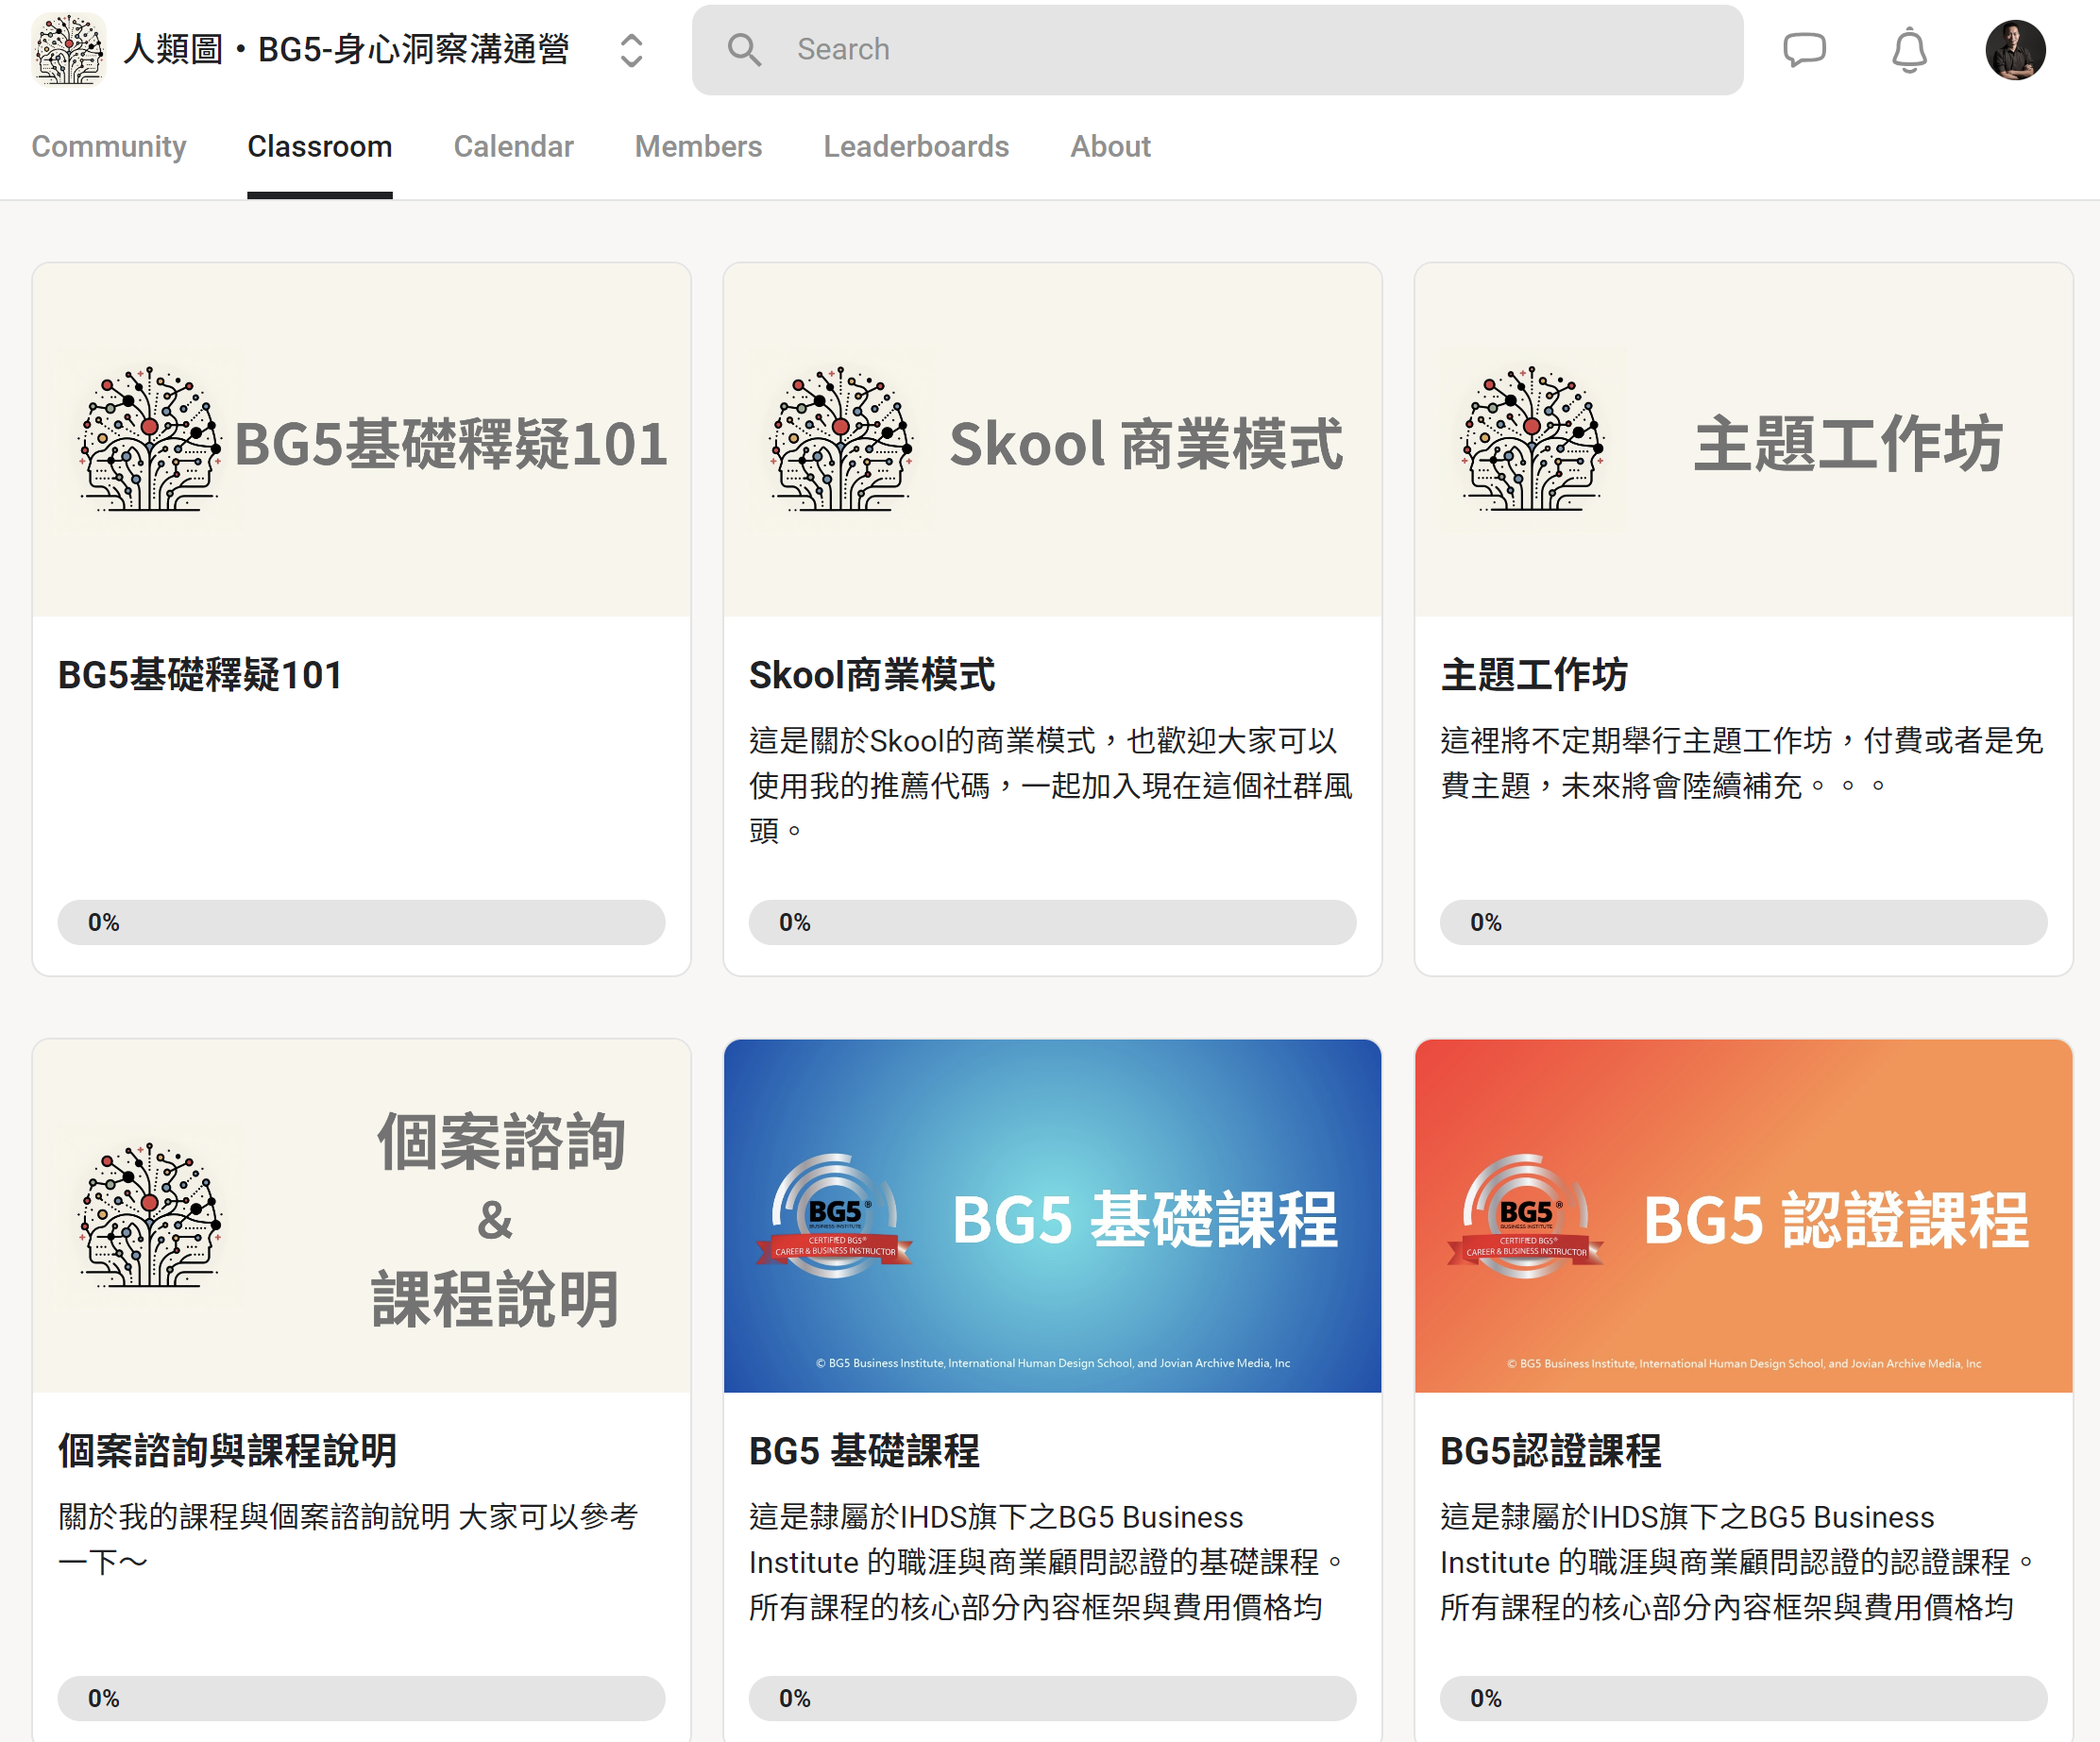
Task: Open the orange BG5 認證課程 thumbnail
Action: pos(1743,1216)
